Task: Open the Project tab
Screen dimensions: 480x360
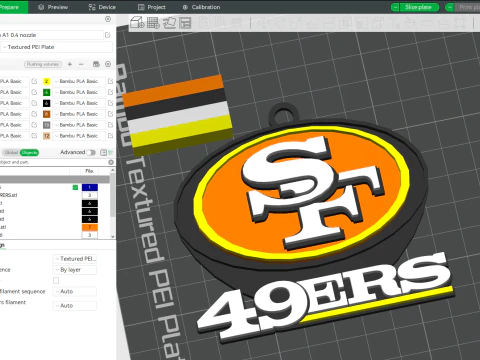Action: [152, 7]
